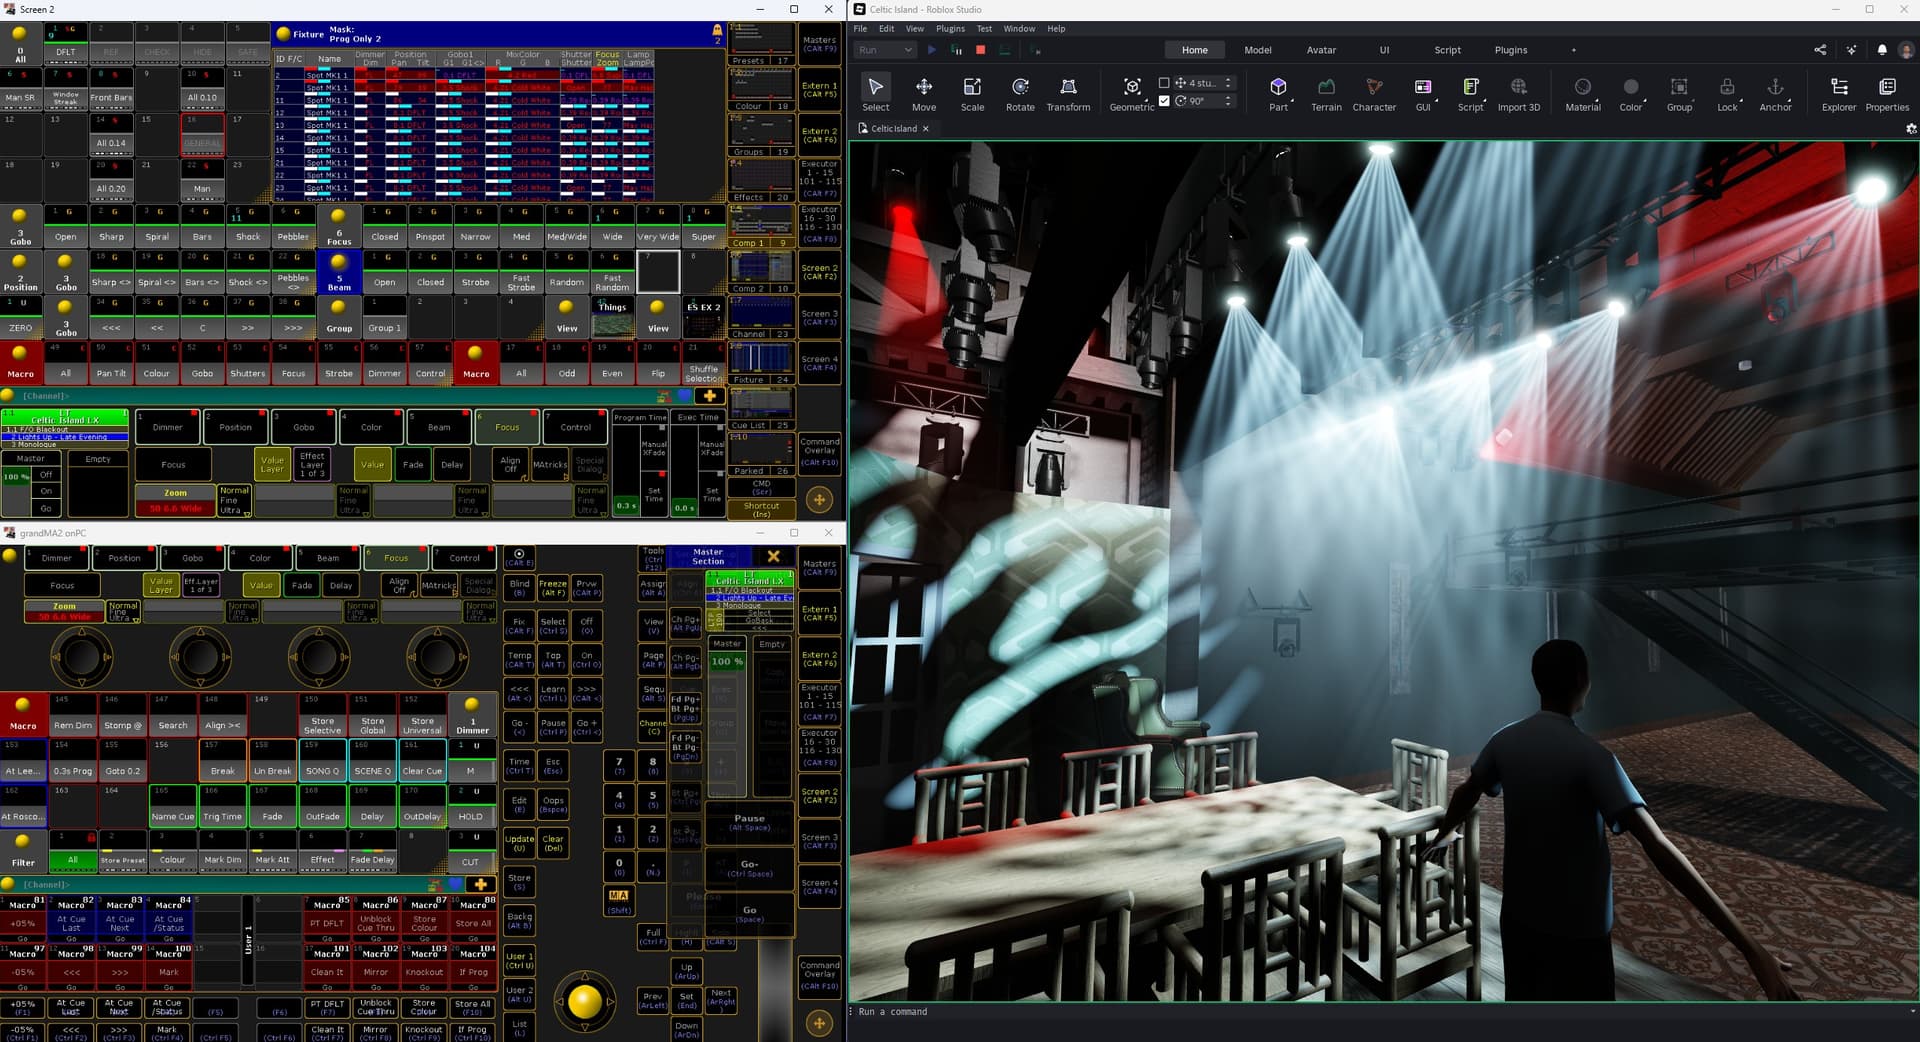The height and width of the screenshot is (1042, 1920).
Task: Open the GUI insert tool
Action: [1422, 93]
